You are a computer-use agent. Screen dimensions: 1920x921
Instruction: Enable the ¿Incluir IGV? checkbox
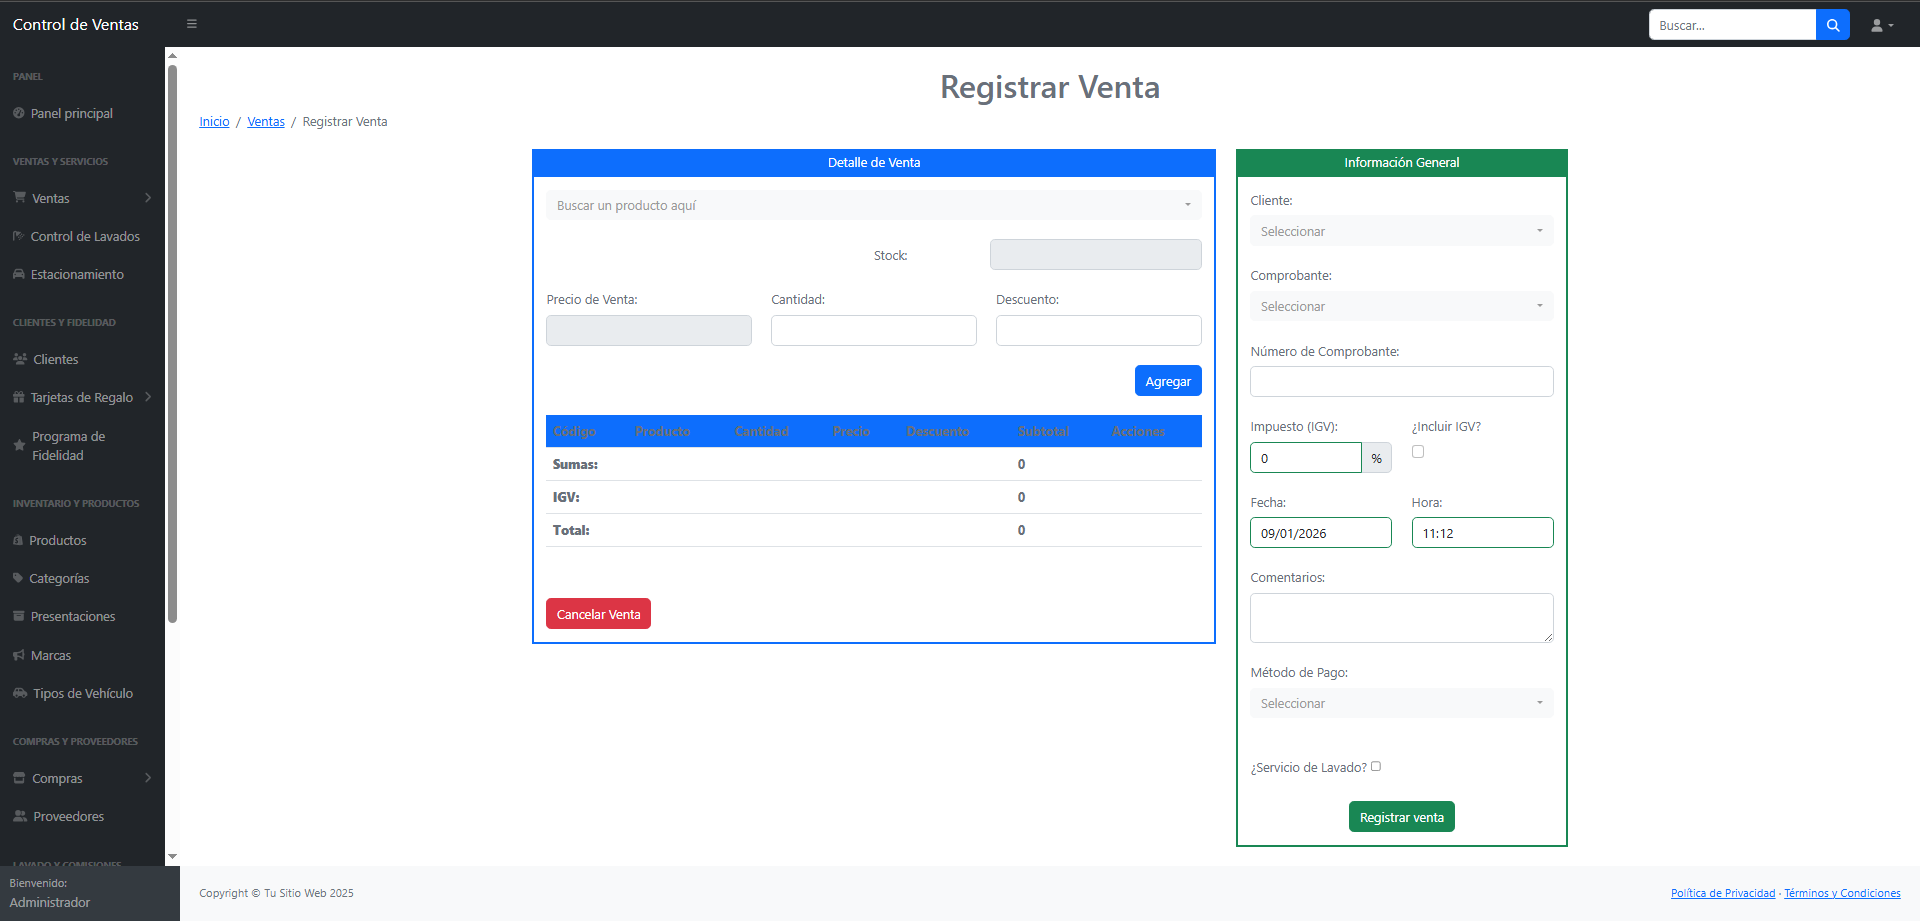pos(1418,452)
